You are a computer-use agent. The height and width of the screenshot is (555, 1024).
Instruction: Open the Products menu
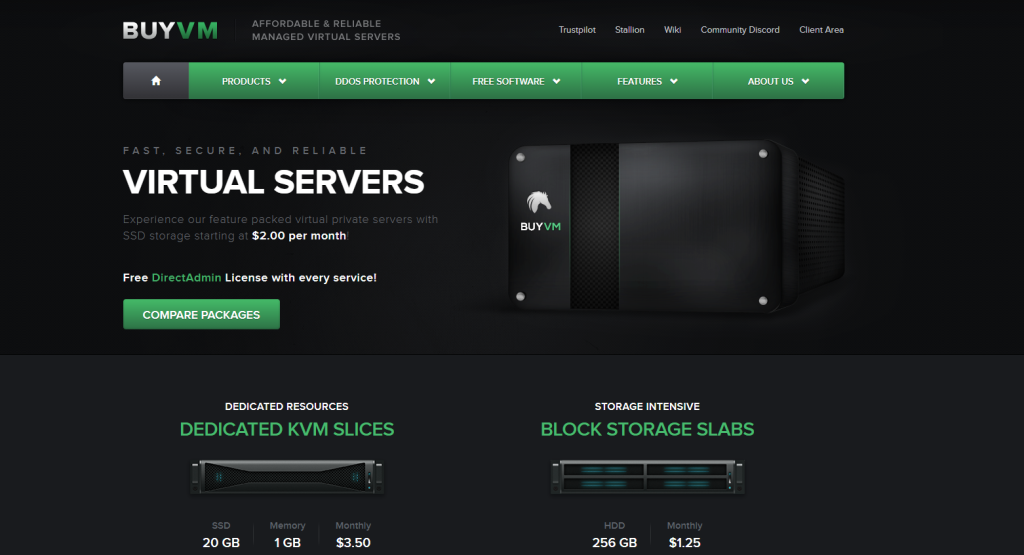coord(254,81)
